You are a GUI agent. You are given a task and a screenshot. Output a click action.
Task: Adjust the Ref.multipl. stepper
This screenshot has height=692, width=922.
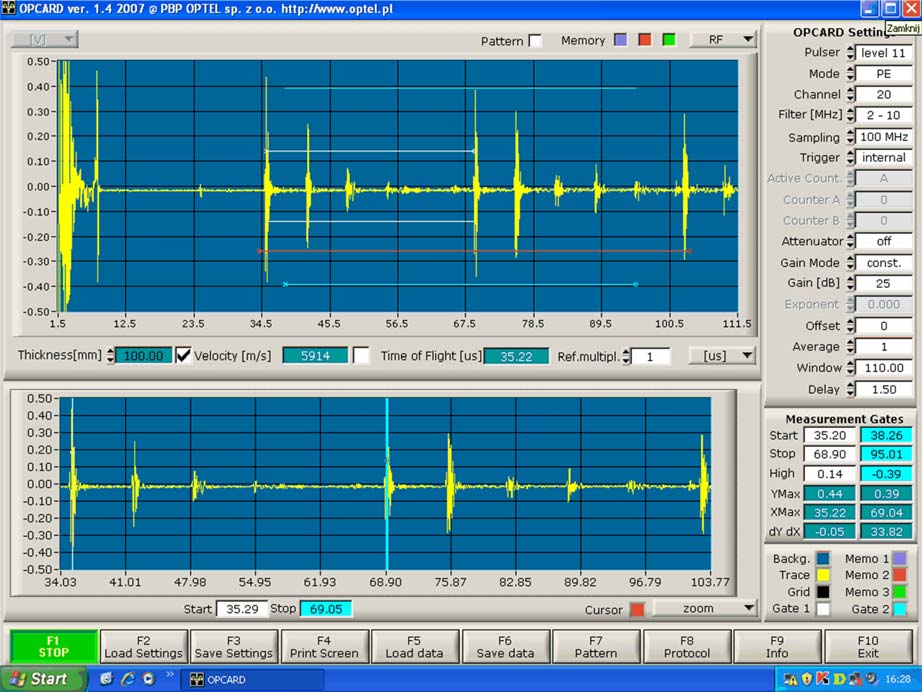click(x=626, y=356)
